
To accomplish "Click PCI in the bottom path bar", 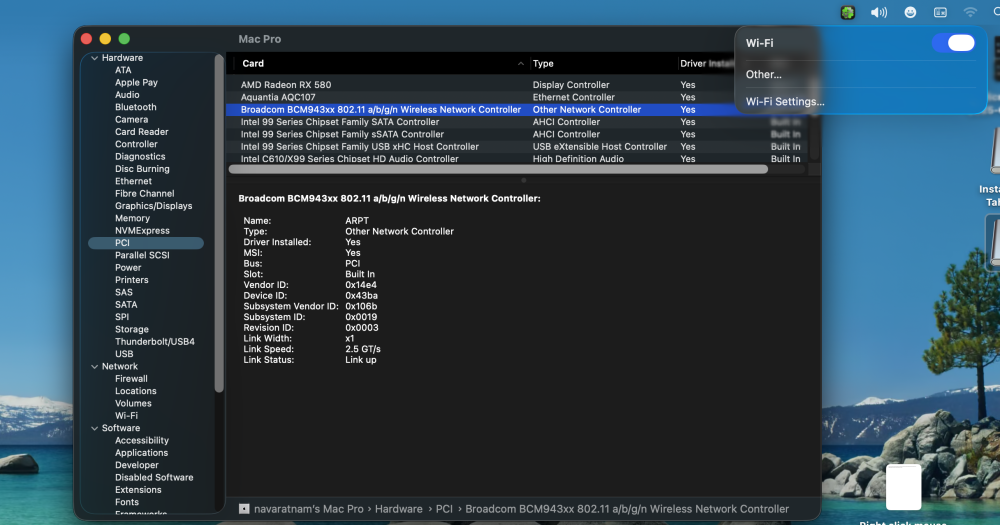I will click(444, 509).
